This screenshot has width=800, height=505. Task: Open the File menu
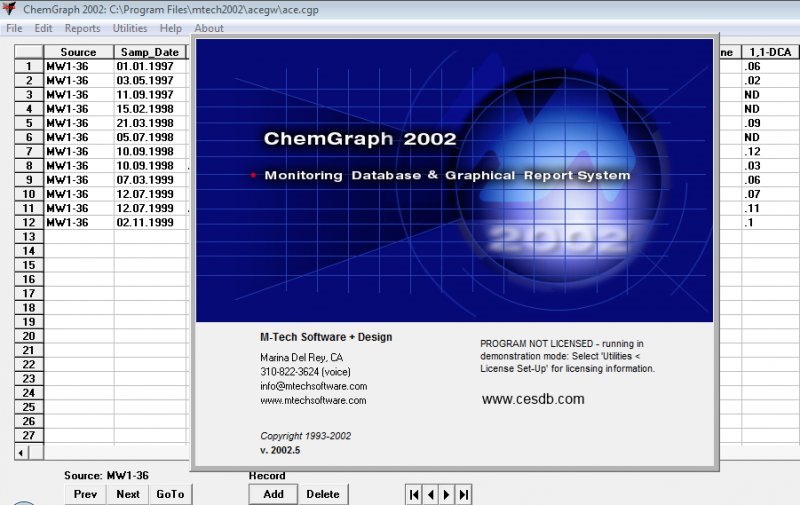[14, 28]
